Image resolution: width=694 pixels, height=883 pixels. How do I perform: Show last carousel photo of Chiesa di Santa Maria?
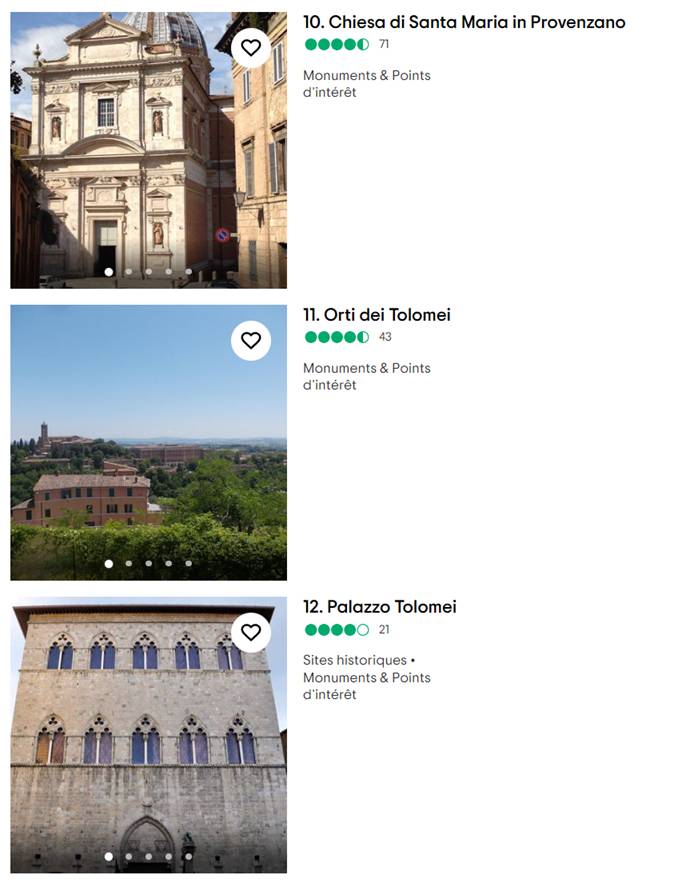[188, 271]
